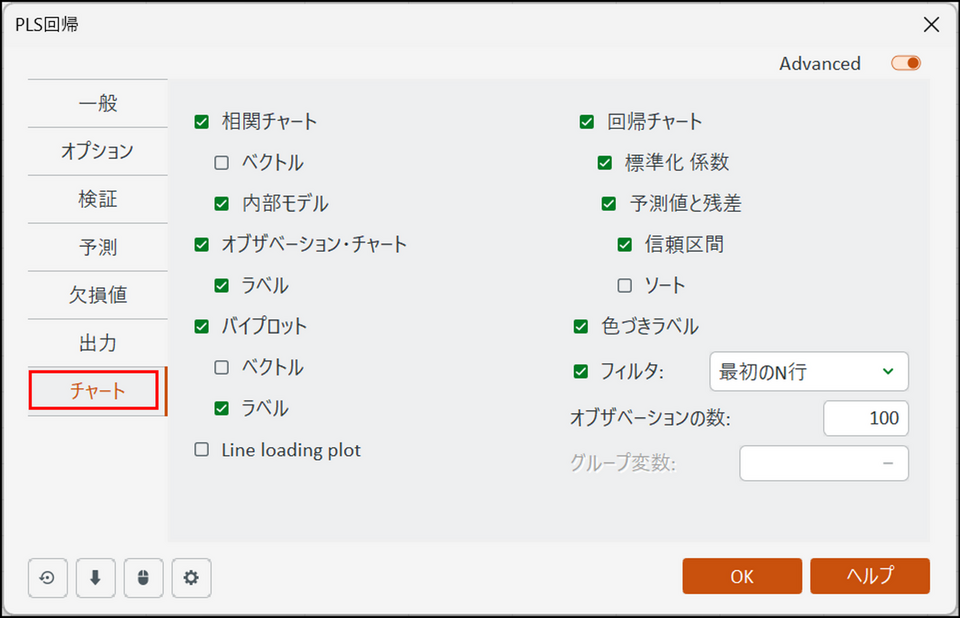The height and width of the screenshot is (618, 960).
Task: Click the reset settings icon at bottom left
Action: [x=48, y=577]
